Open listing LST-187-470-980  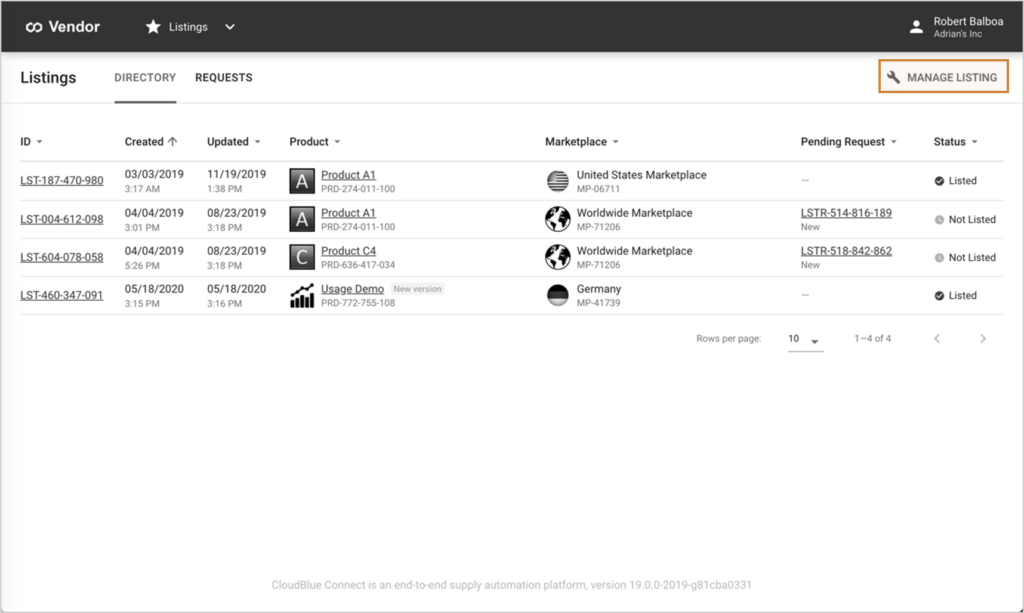coord(61,180)
